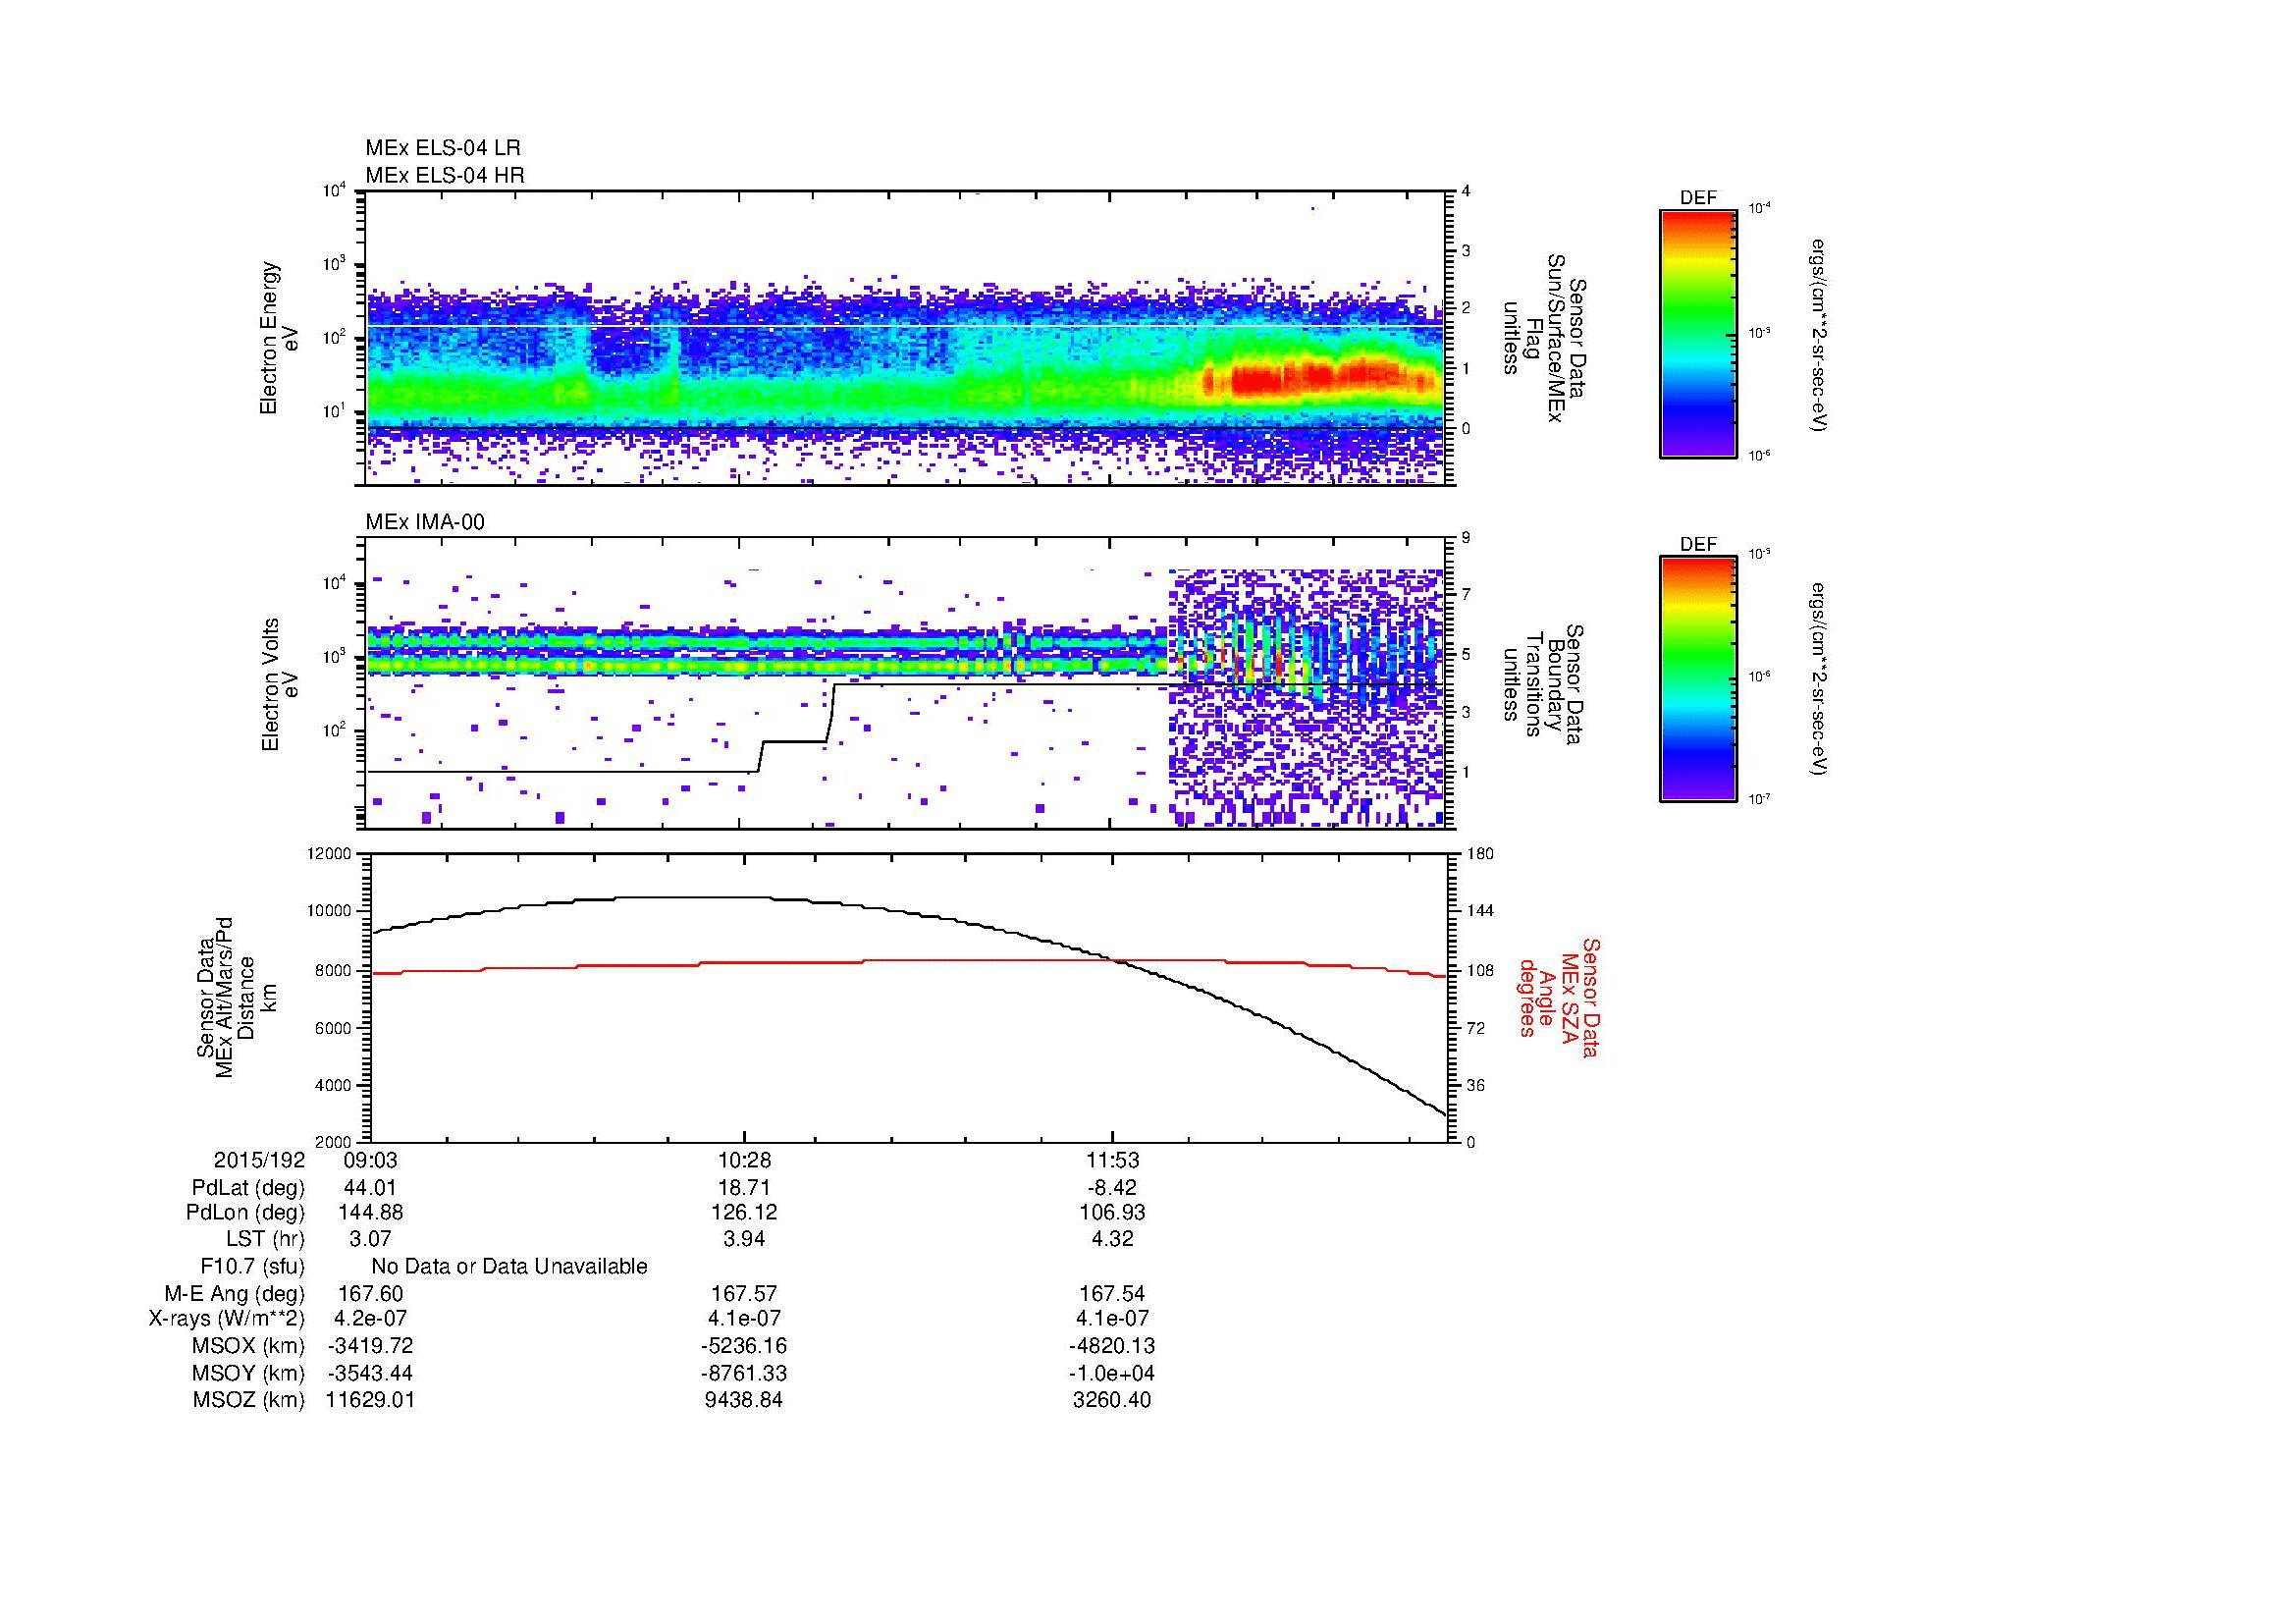Click the '2015/192' date label
This screenshot has height=1623, width=2296.
pos(259,1161)
